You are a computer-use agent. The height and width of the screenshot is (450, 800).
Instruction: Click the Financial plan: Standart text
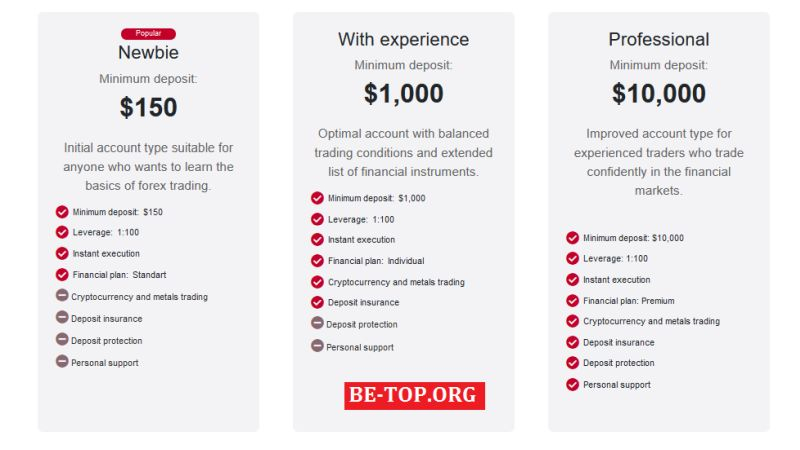[x=119, y=274]
